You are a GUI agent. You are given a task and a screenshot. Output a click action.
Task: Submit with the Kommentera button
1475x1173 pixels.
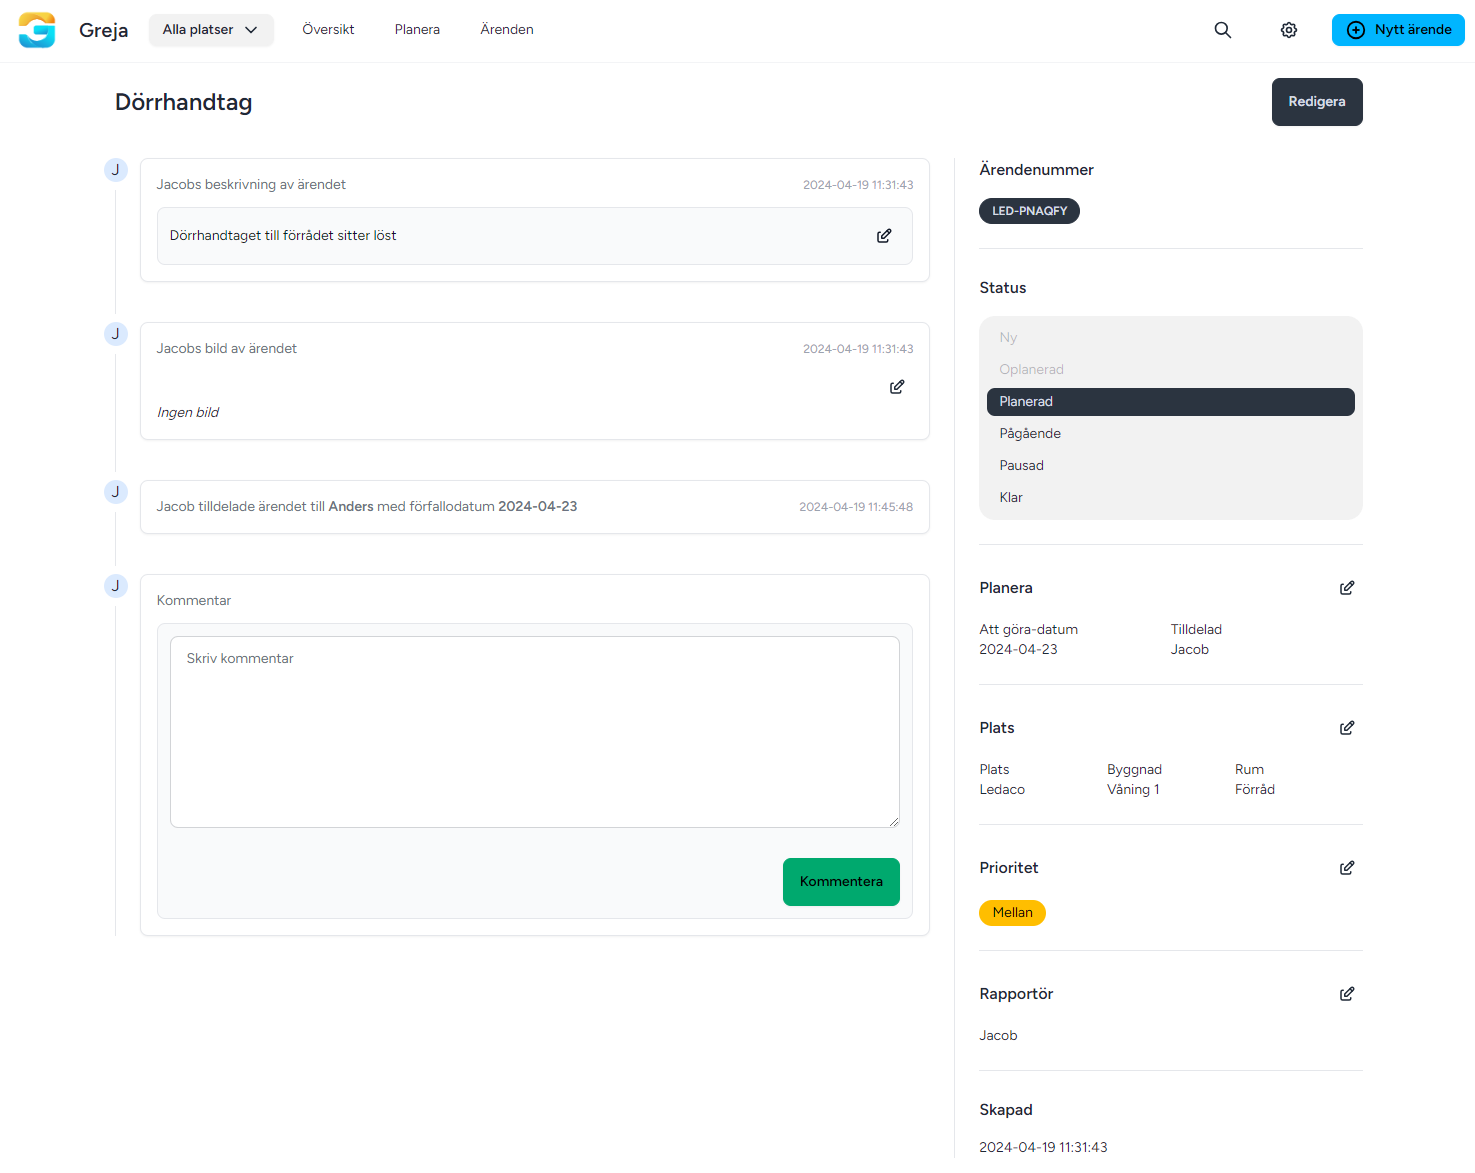pos(840,882)
